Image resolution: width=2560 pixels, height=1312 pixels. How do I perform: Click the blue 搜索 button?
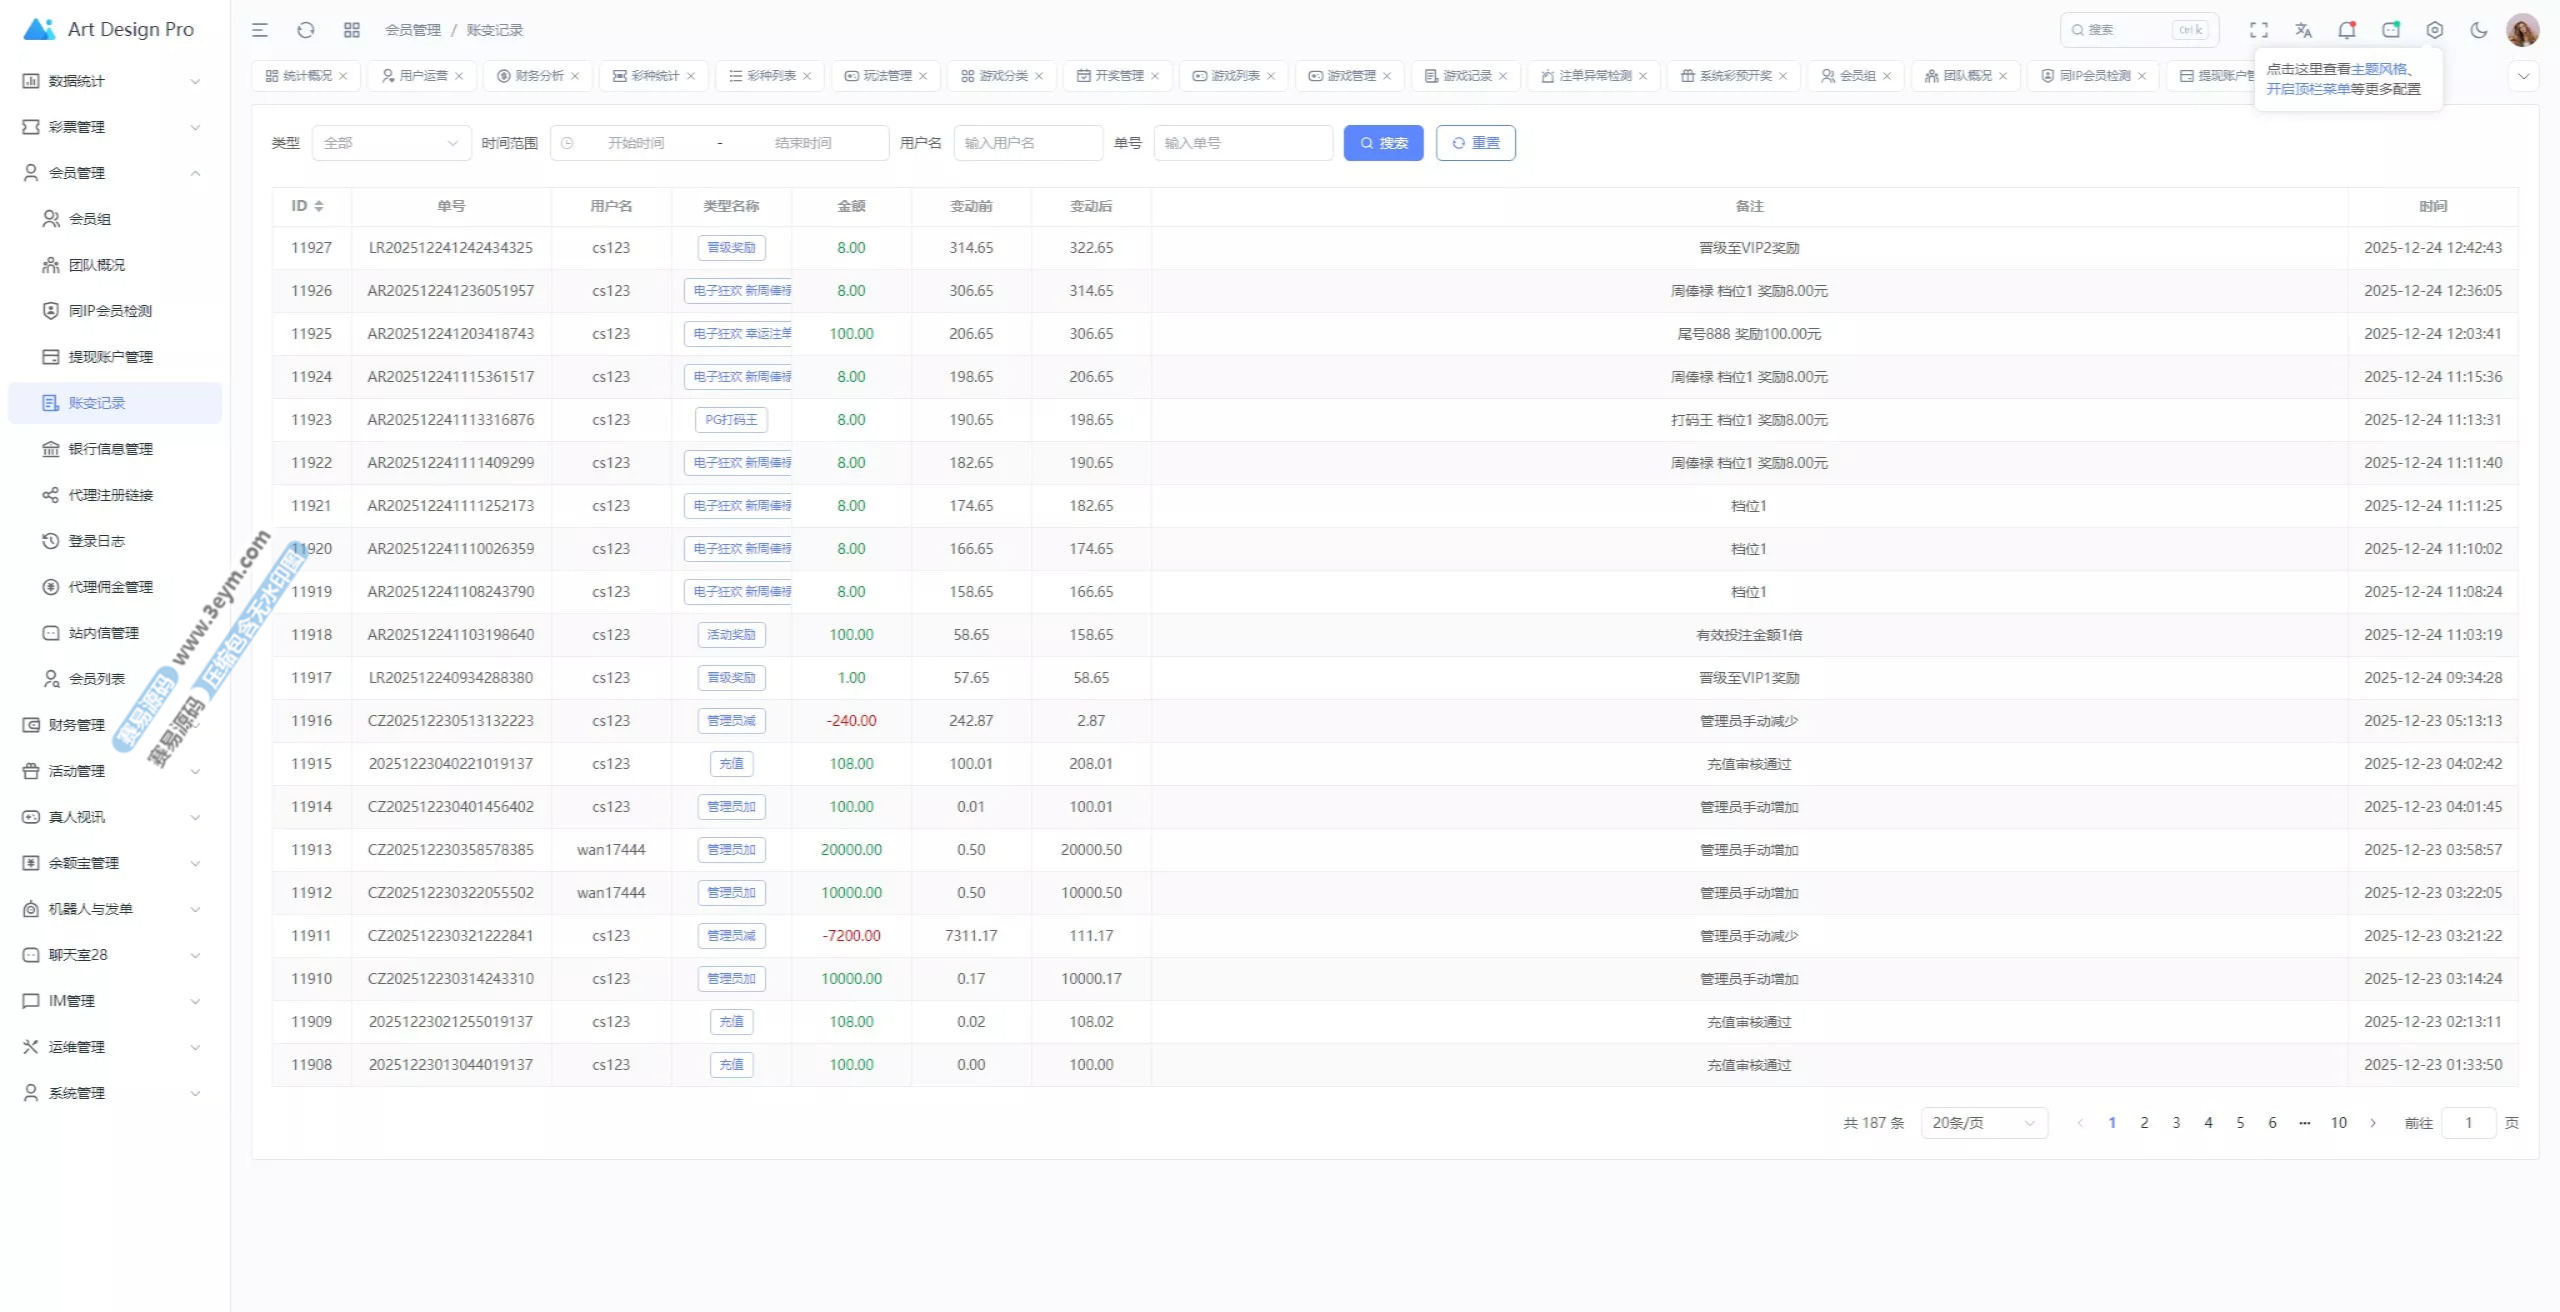click(x=1383, y=143)
